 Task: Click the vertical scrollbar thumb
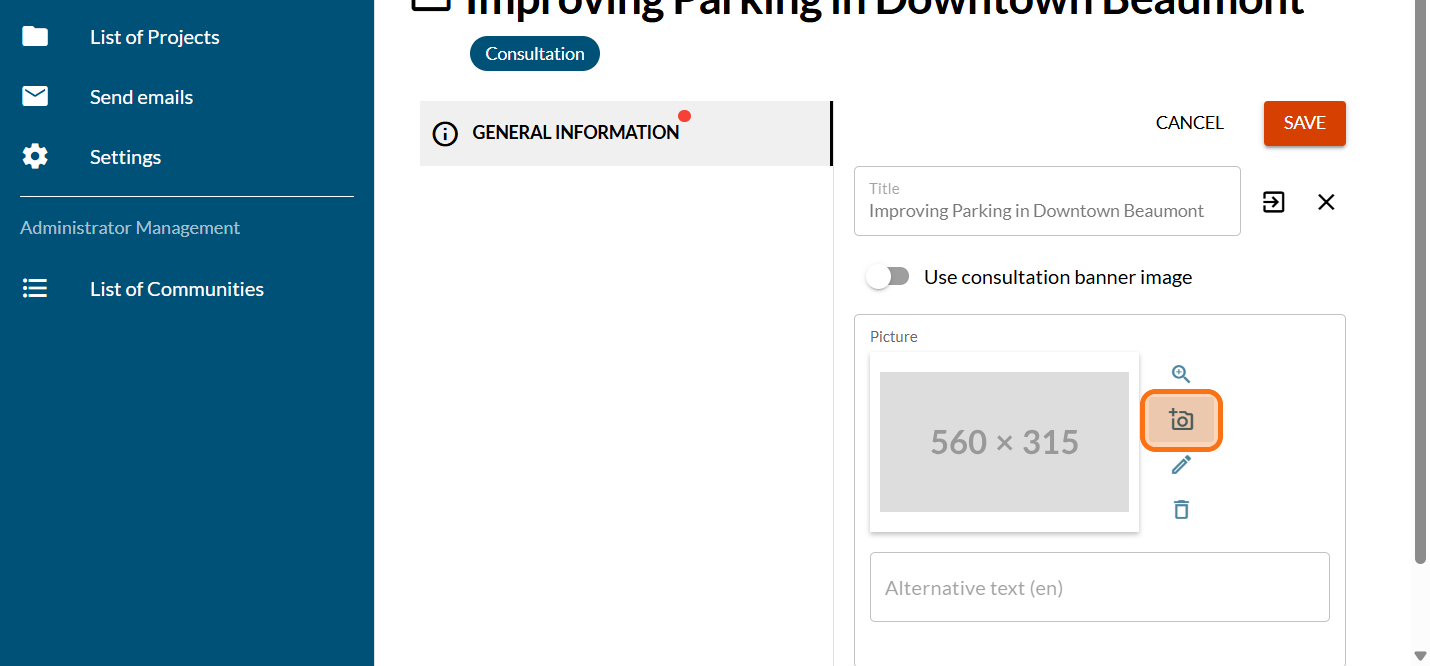[x=1421, y=280]
